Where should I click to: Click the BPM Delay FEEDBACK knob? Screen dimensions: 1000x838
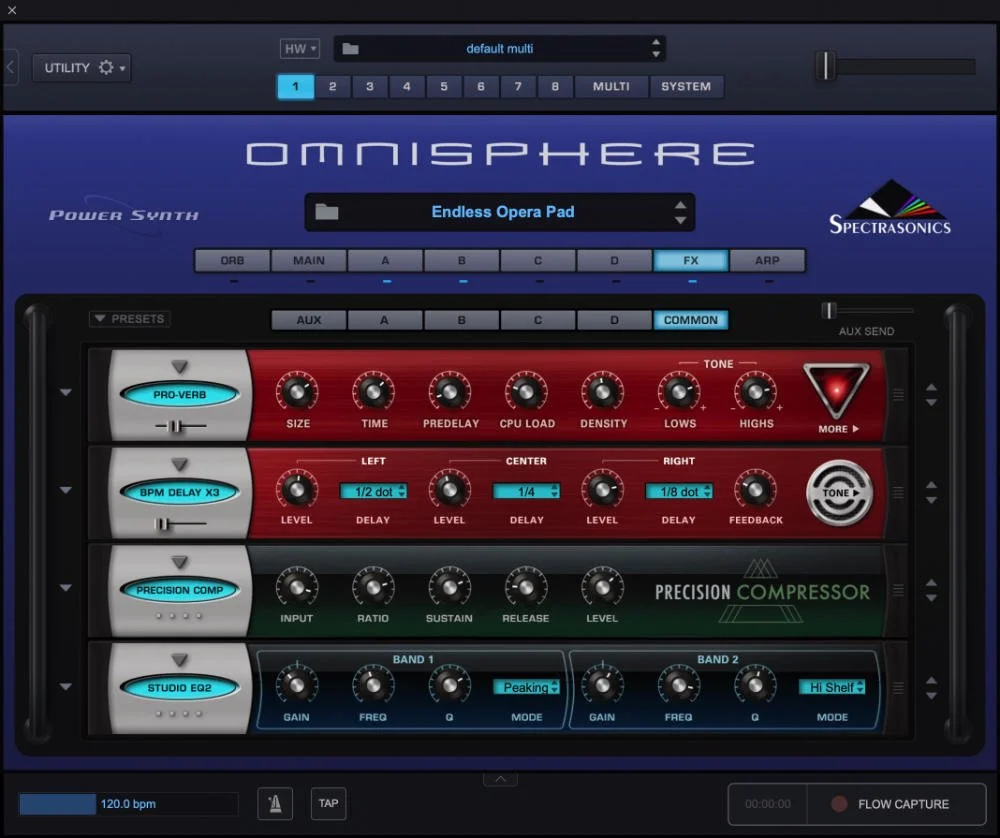pyautogui.click(x=756, y=490)
